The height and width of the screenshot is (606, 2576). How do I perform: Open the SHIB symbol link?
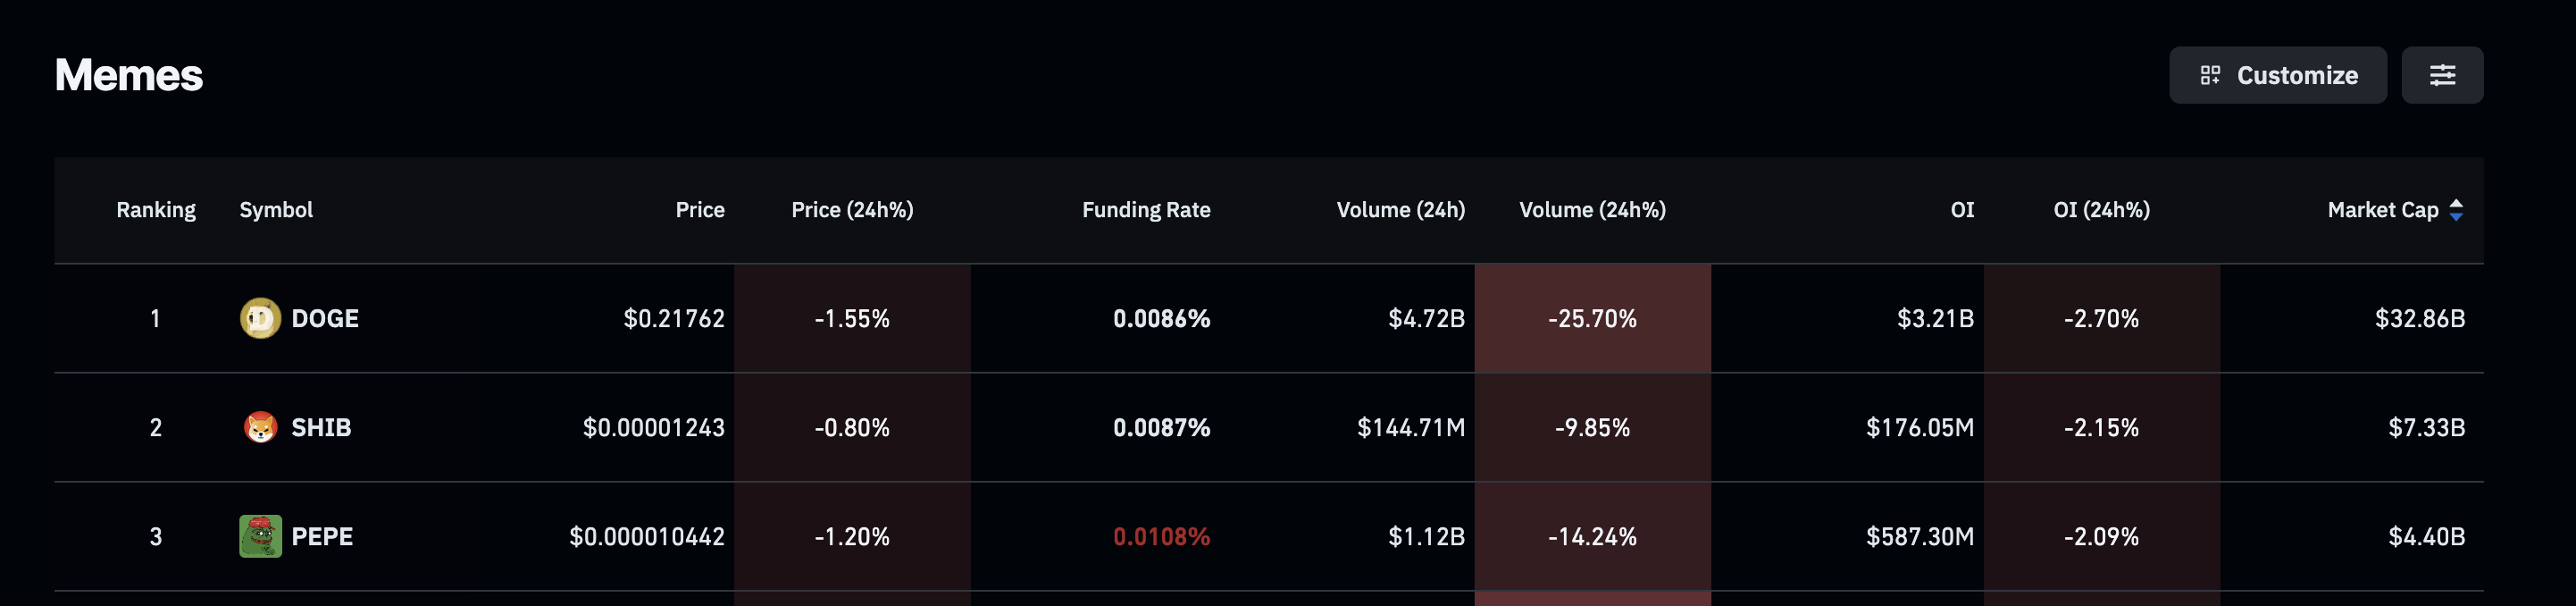pyautogui.click(x=321, y=427)
